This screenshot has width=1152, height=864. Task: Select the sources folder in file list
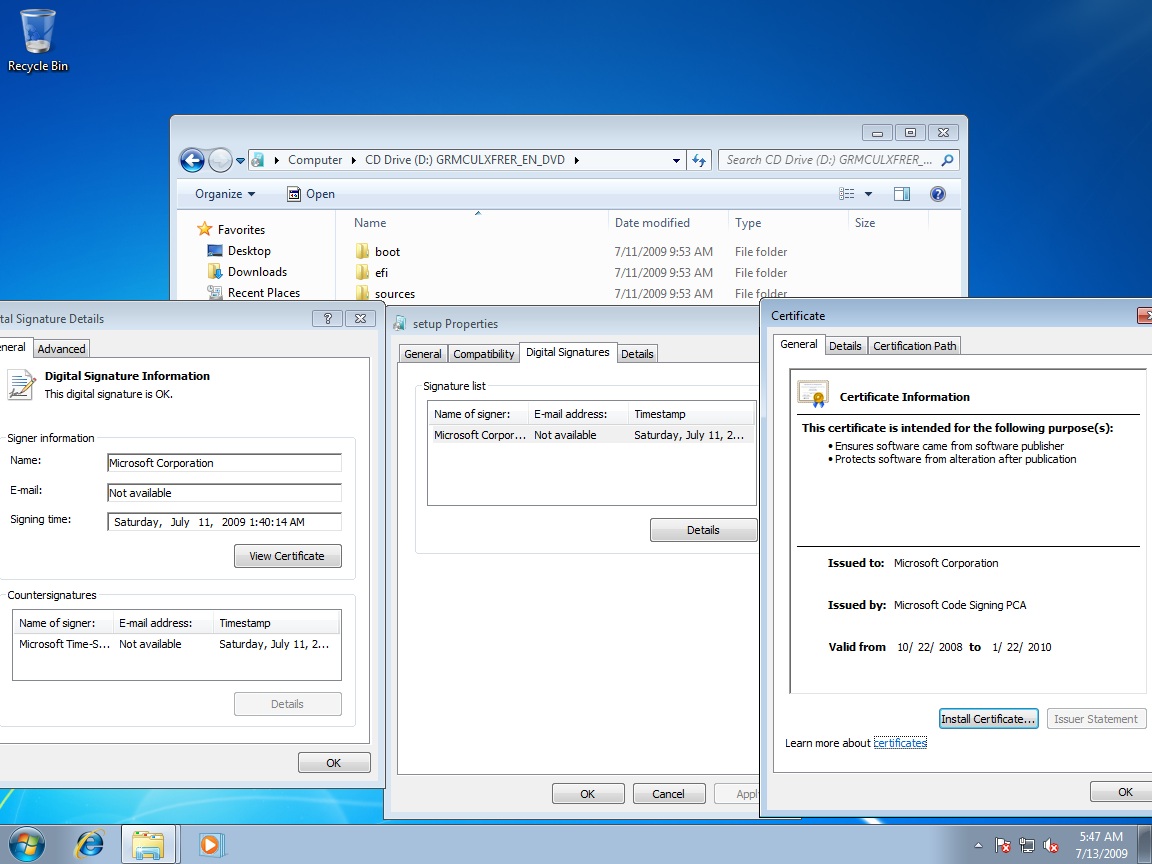[394, 294]
